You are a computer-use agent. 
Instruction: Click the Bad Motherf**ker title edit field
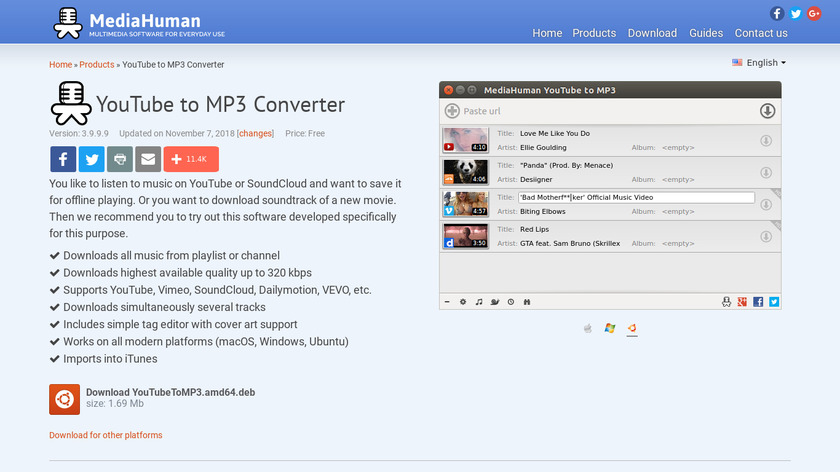(x=636, y=197)
